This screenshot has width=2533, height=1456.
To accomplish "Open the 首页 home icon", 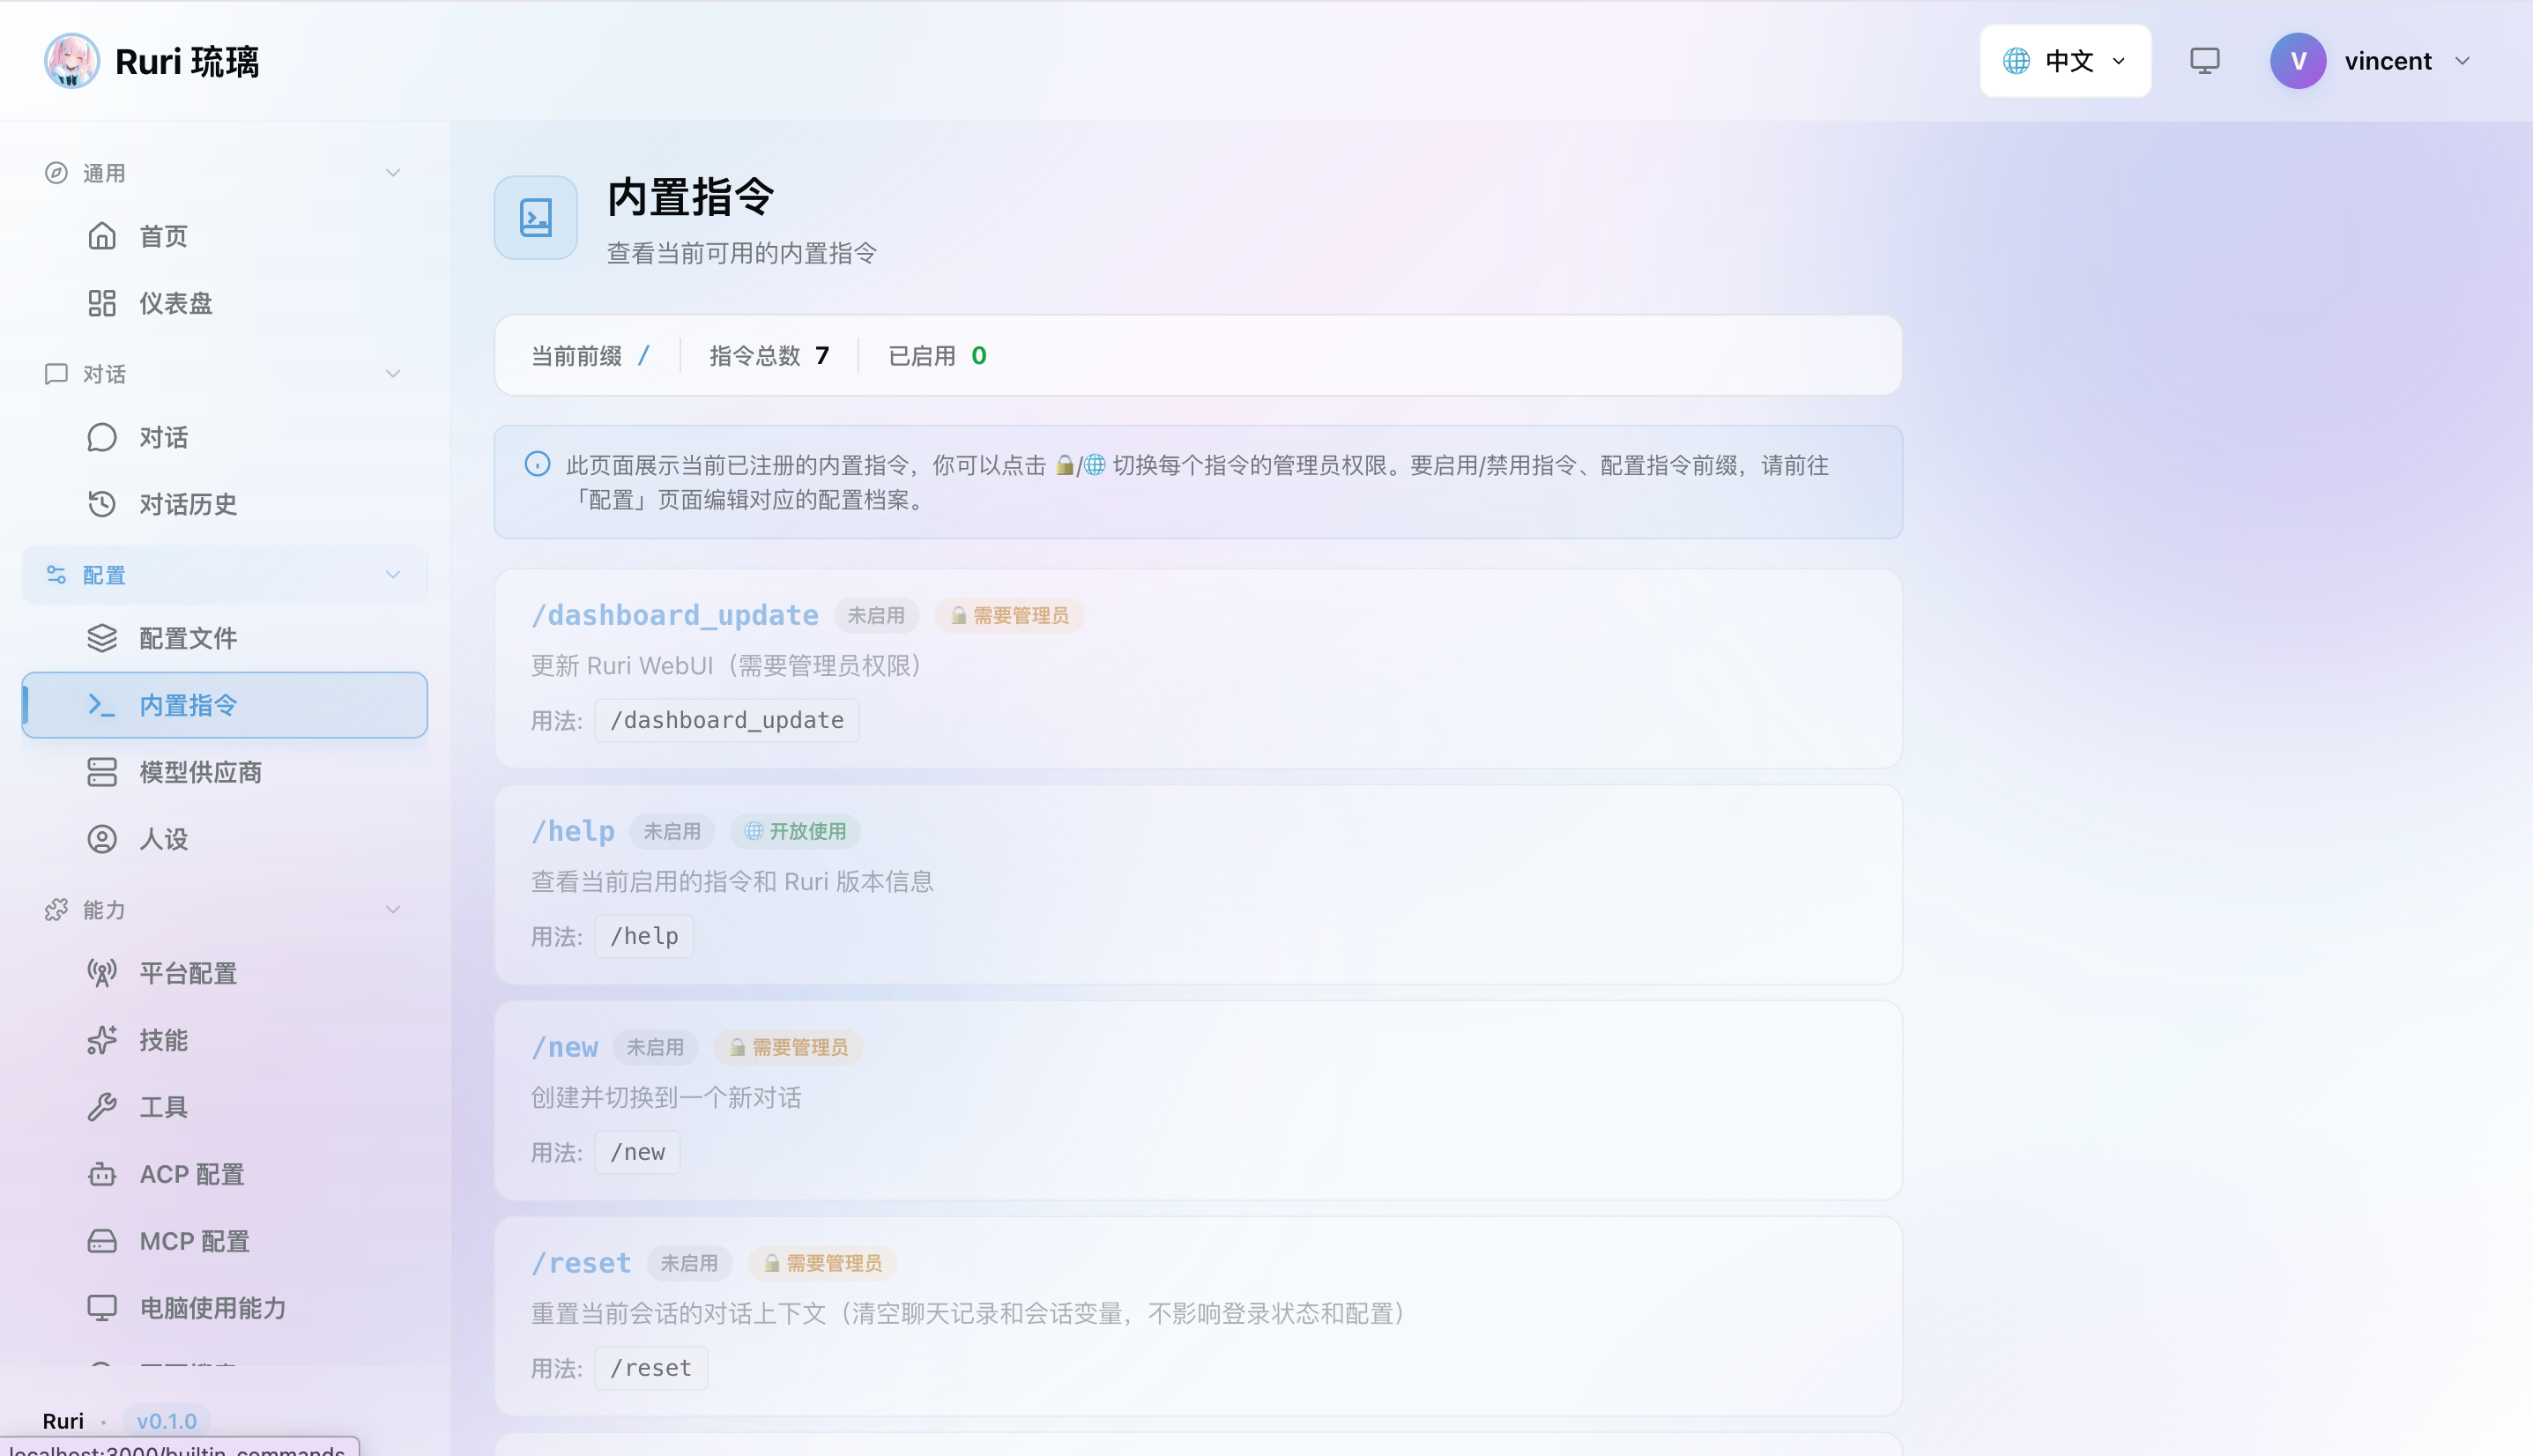I will point(102,236).
